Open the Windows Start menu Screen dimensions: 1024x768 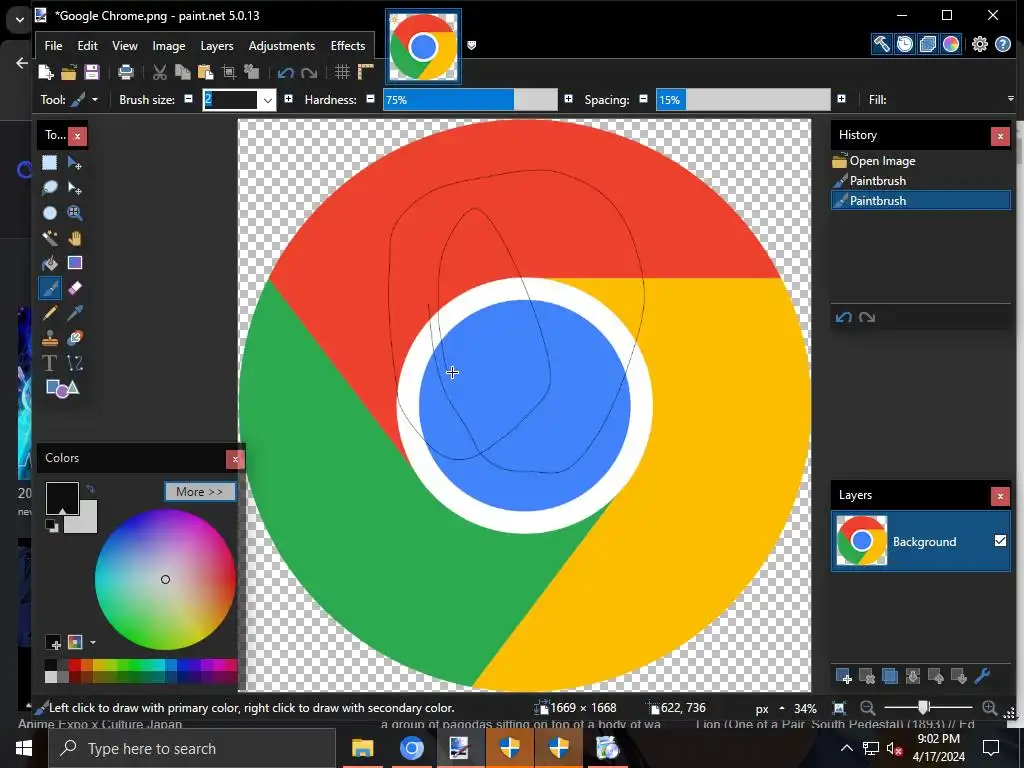coord(24,748)
